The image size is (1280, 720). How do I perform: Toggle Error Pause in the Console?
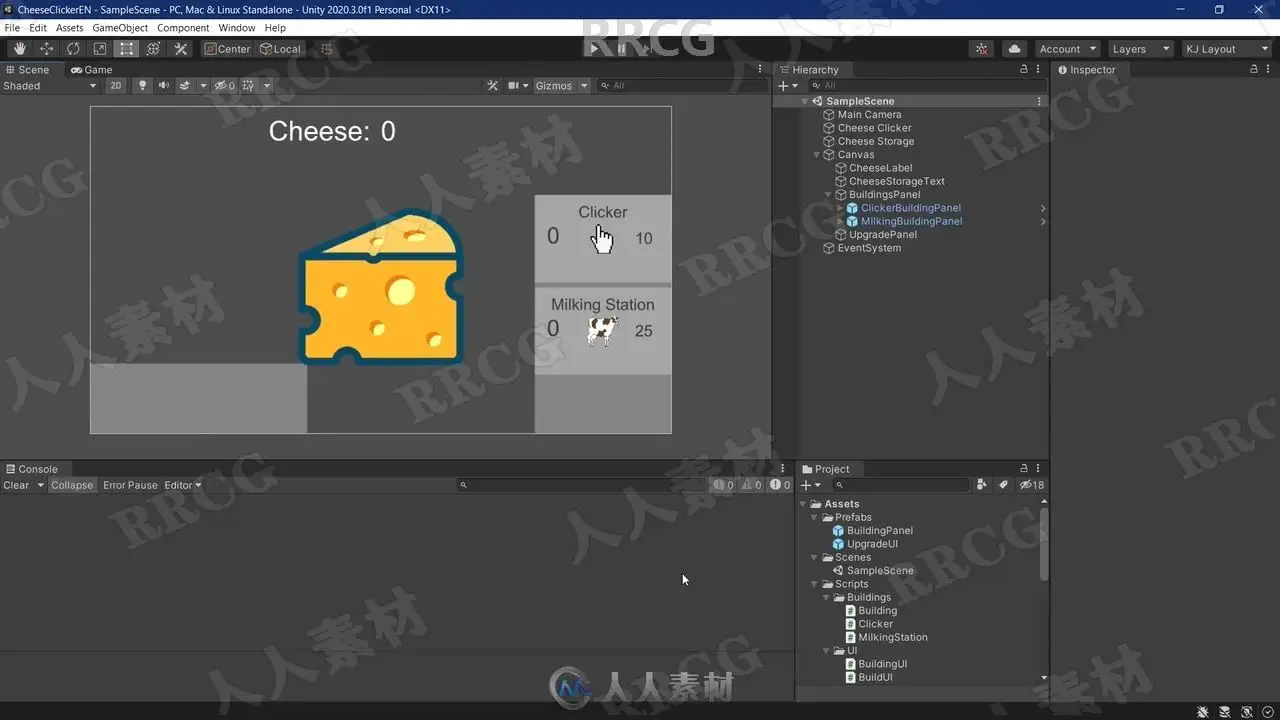[x=130, y=485]
